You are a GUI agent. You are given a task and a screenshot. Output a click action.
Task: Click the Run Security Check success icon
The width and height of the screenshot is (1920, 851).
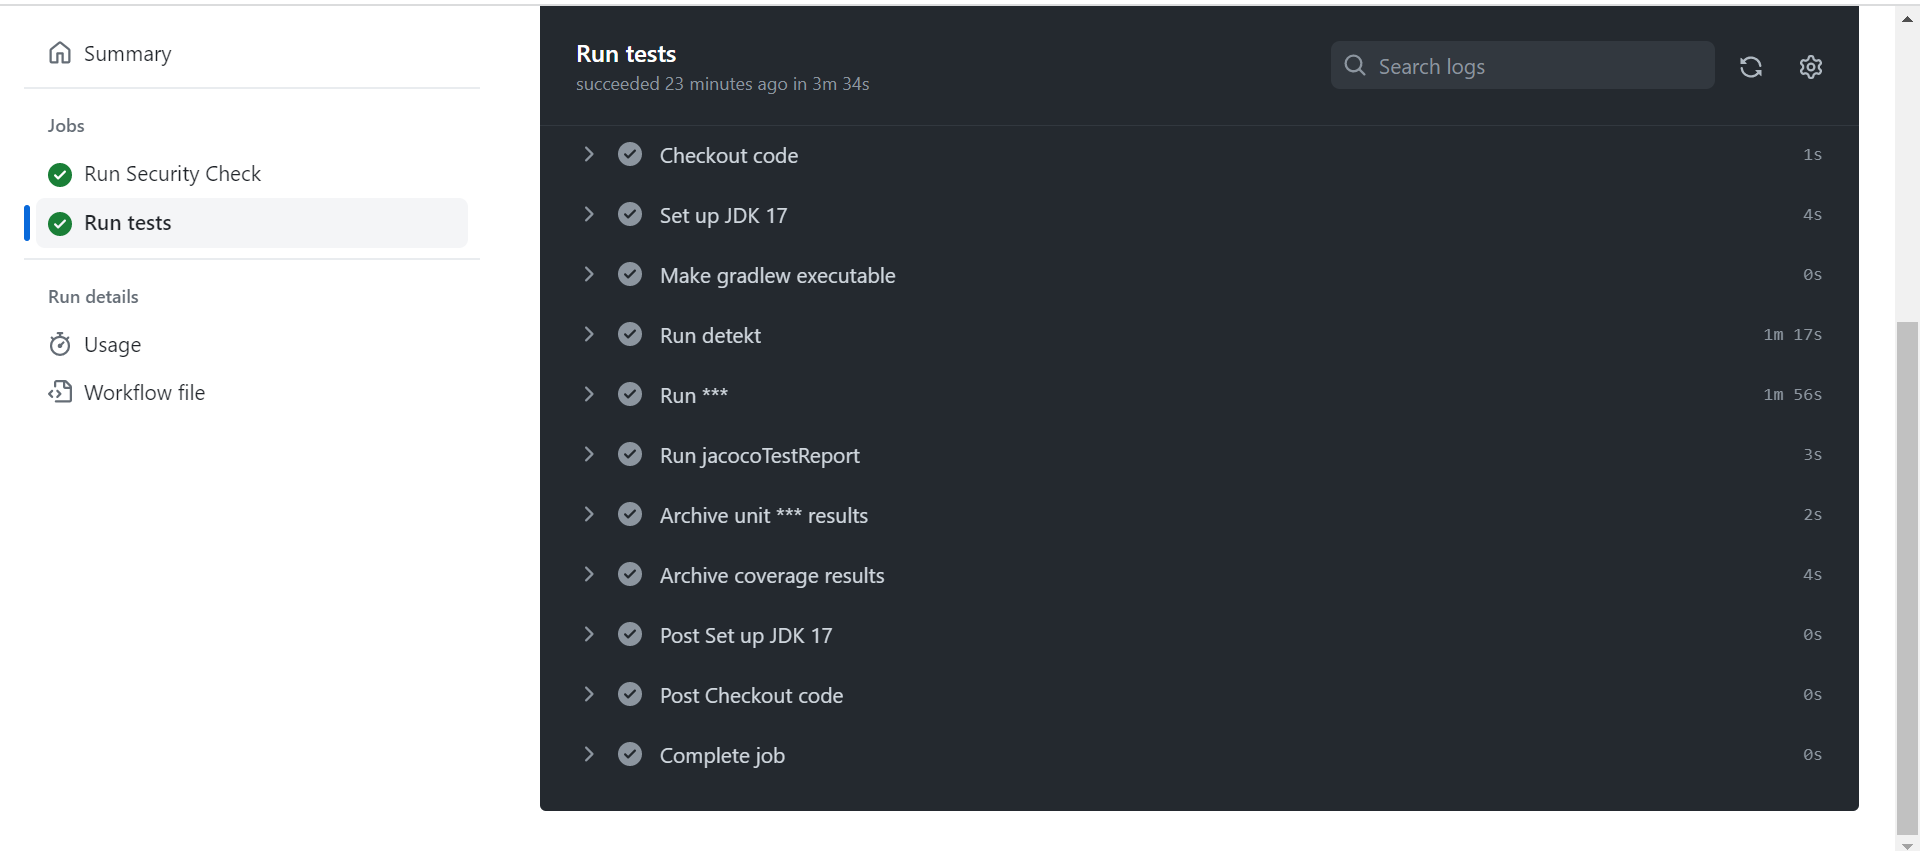coord(60,175)
